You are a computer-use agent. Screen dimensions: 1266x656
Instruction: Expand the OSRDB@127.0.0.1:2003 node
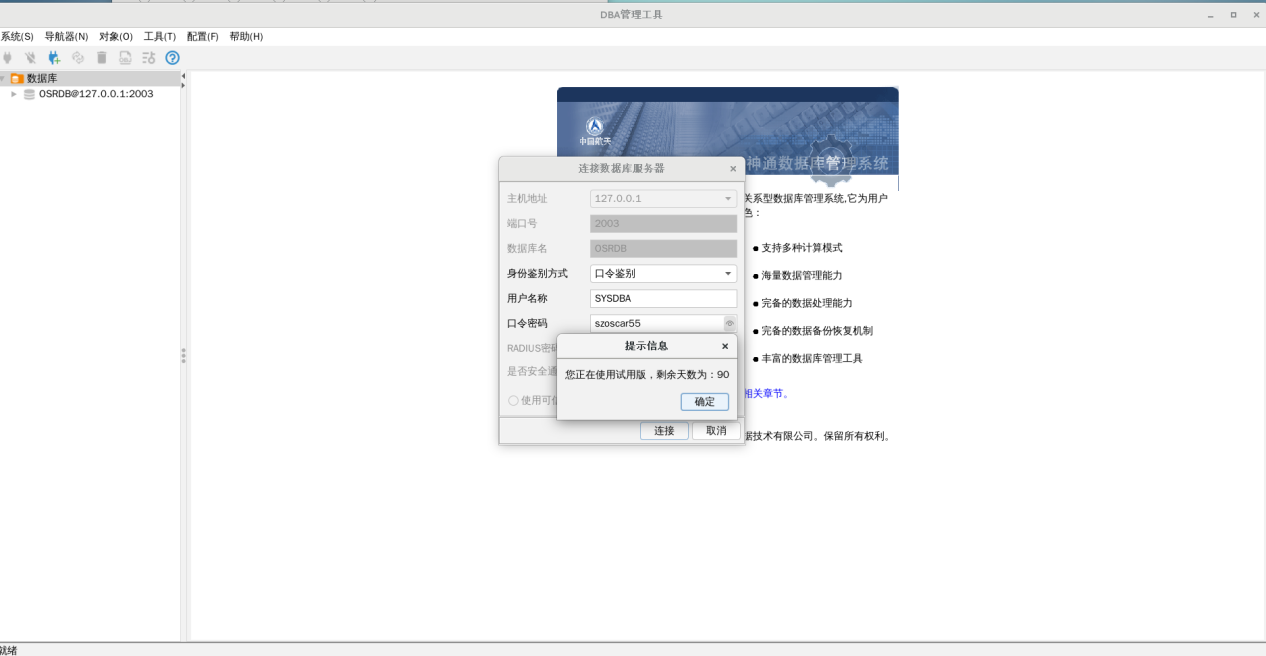(x=14, y=94)
